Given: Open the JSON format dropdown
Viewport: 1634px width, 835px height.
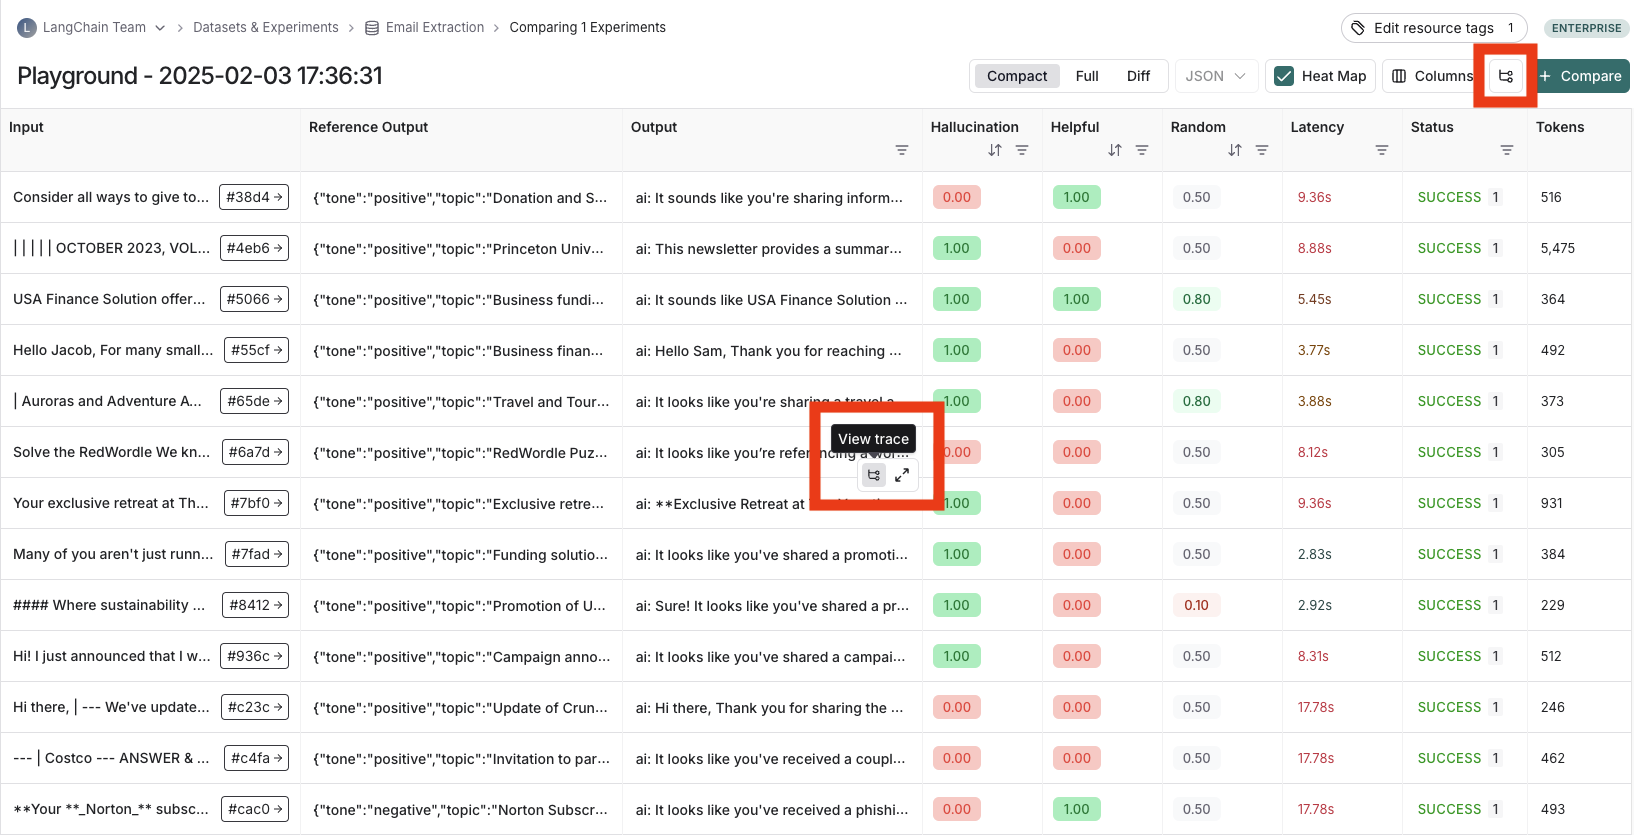Looking at the screenshot, I should [1215, 76].
